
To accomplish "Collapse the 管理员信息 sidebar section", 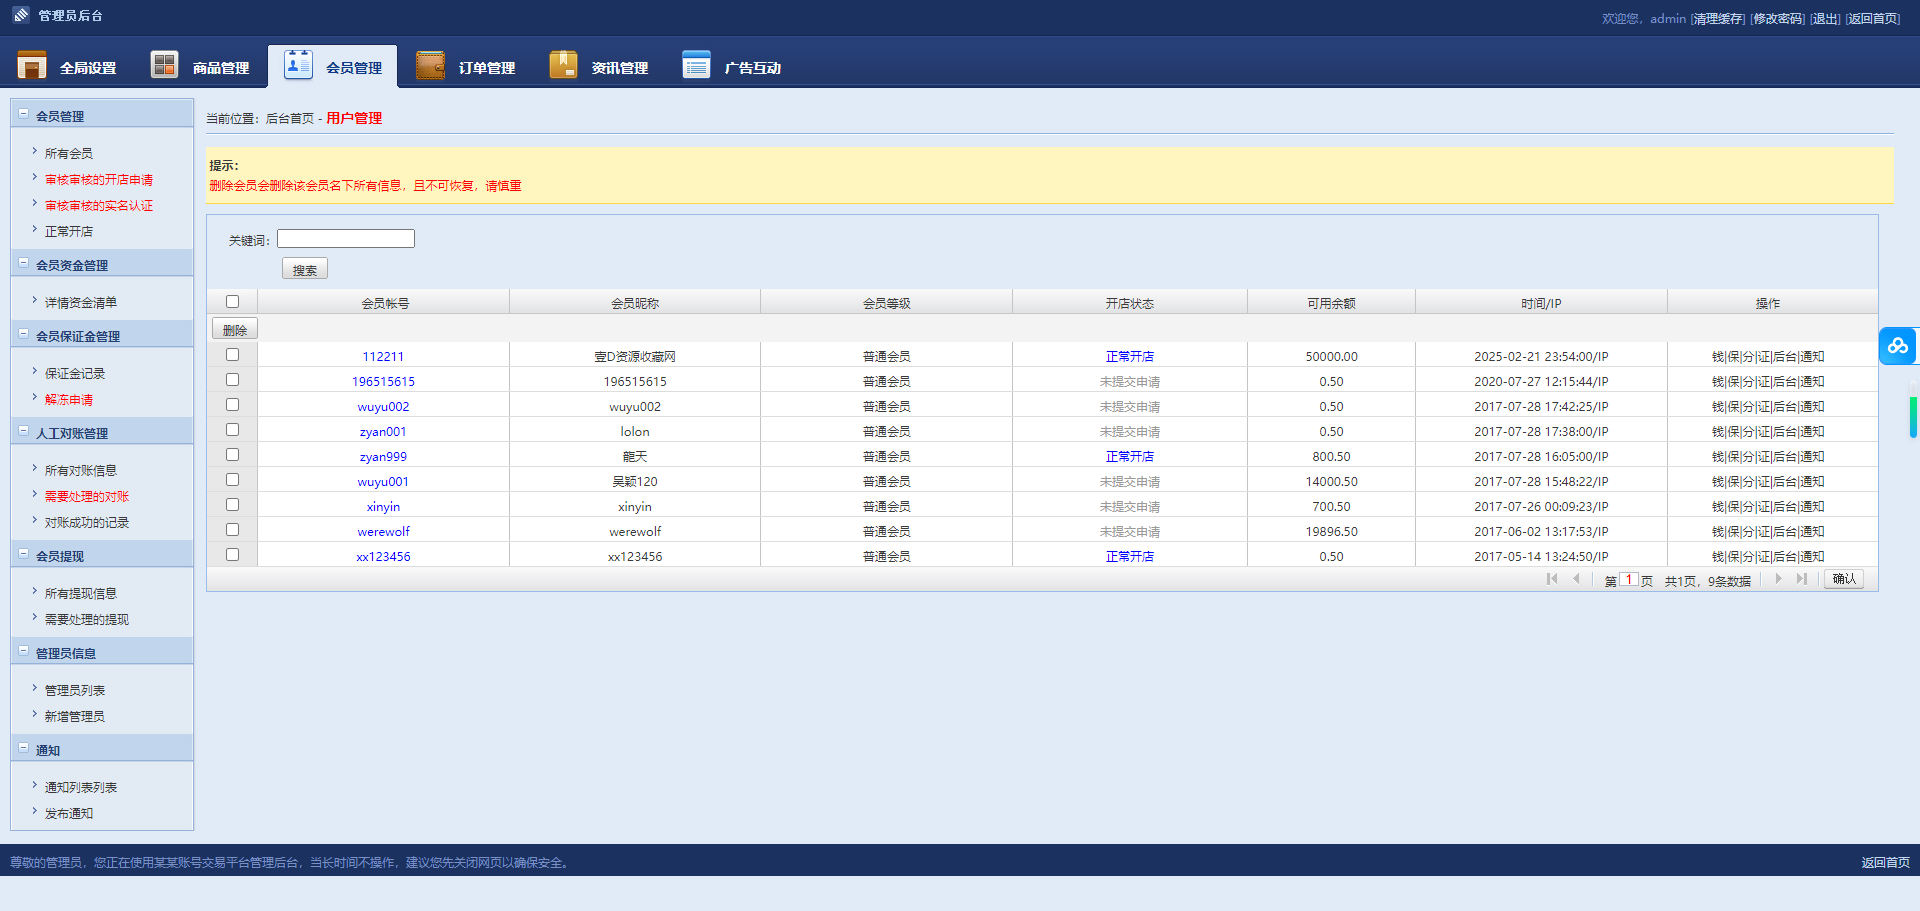I will click(x=24, y=651).
